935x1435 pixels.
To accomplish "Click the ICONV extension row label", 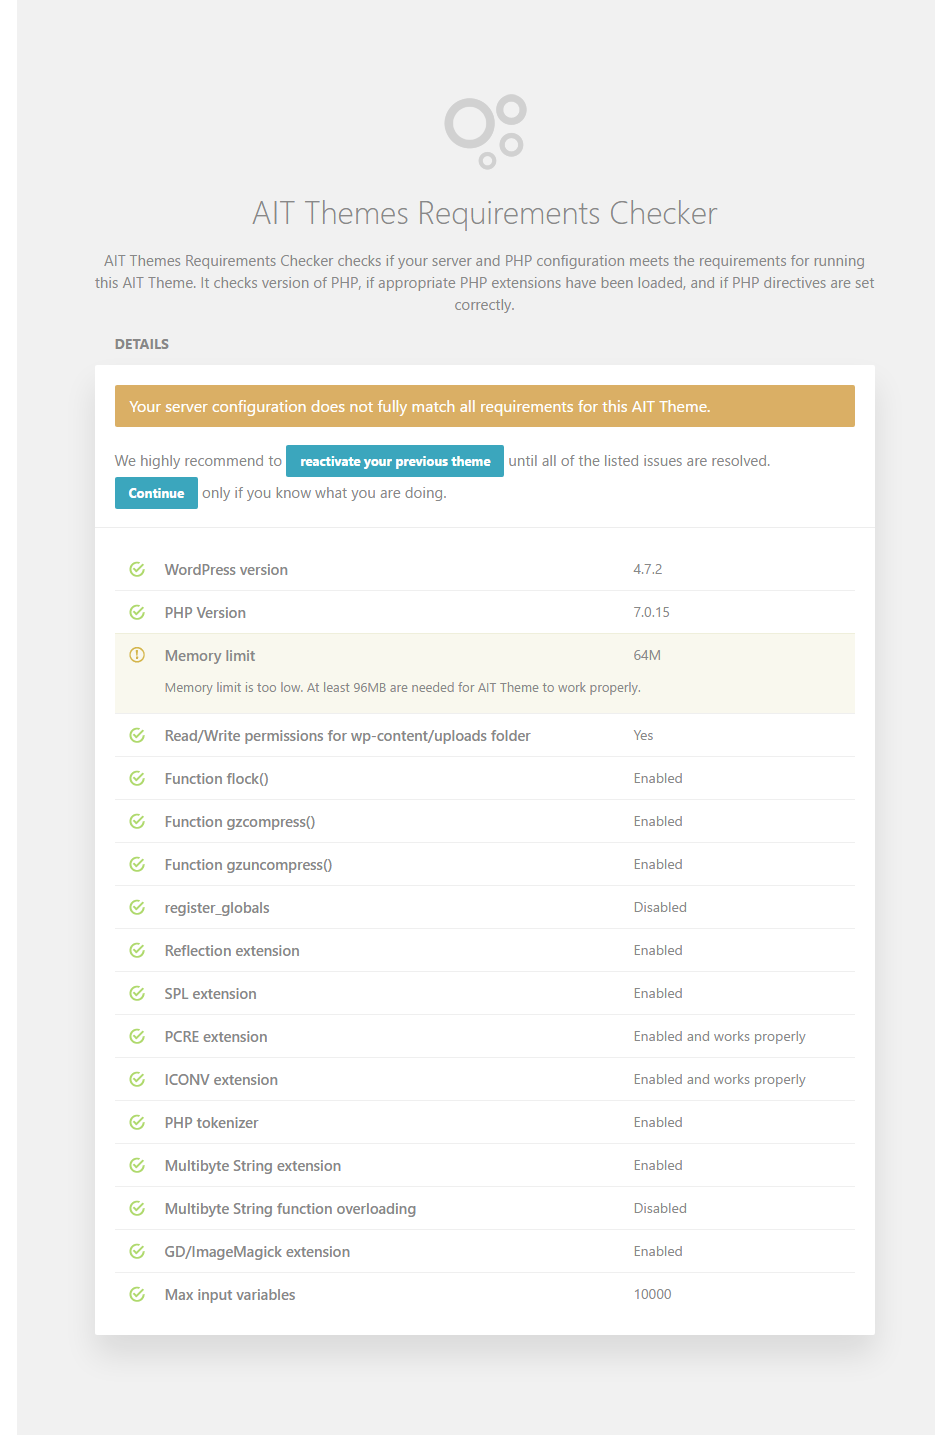I will [221, 1080].
